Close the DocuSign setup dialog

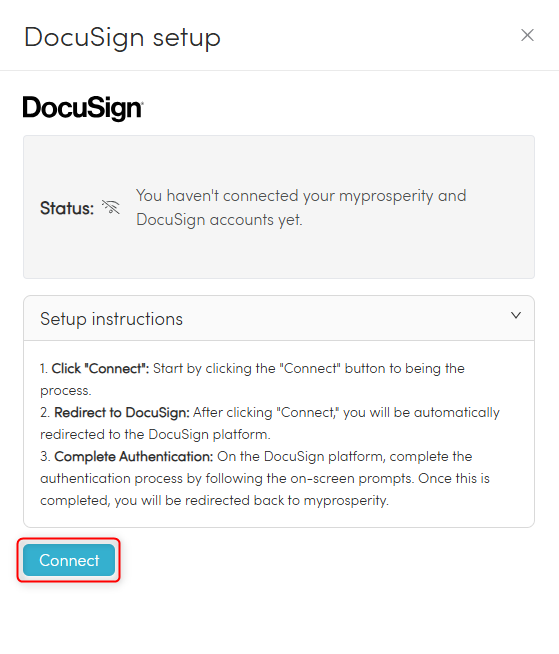(x=527, y=35)
